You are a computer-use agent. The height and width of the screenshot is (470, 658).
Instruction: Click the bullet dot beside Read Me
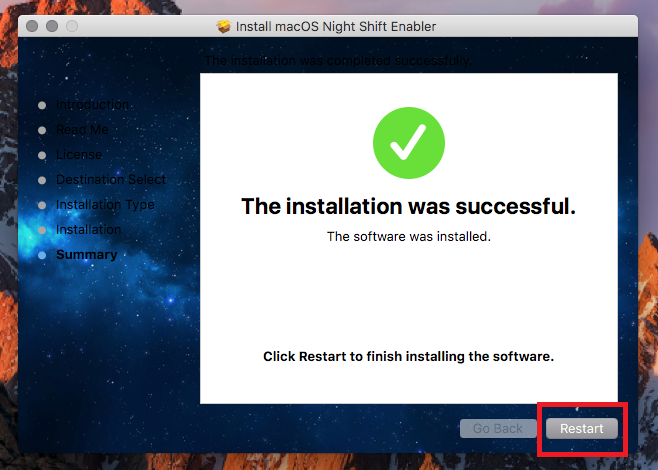[x=42, y=131]
